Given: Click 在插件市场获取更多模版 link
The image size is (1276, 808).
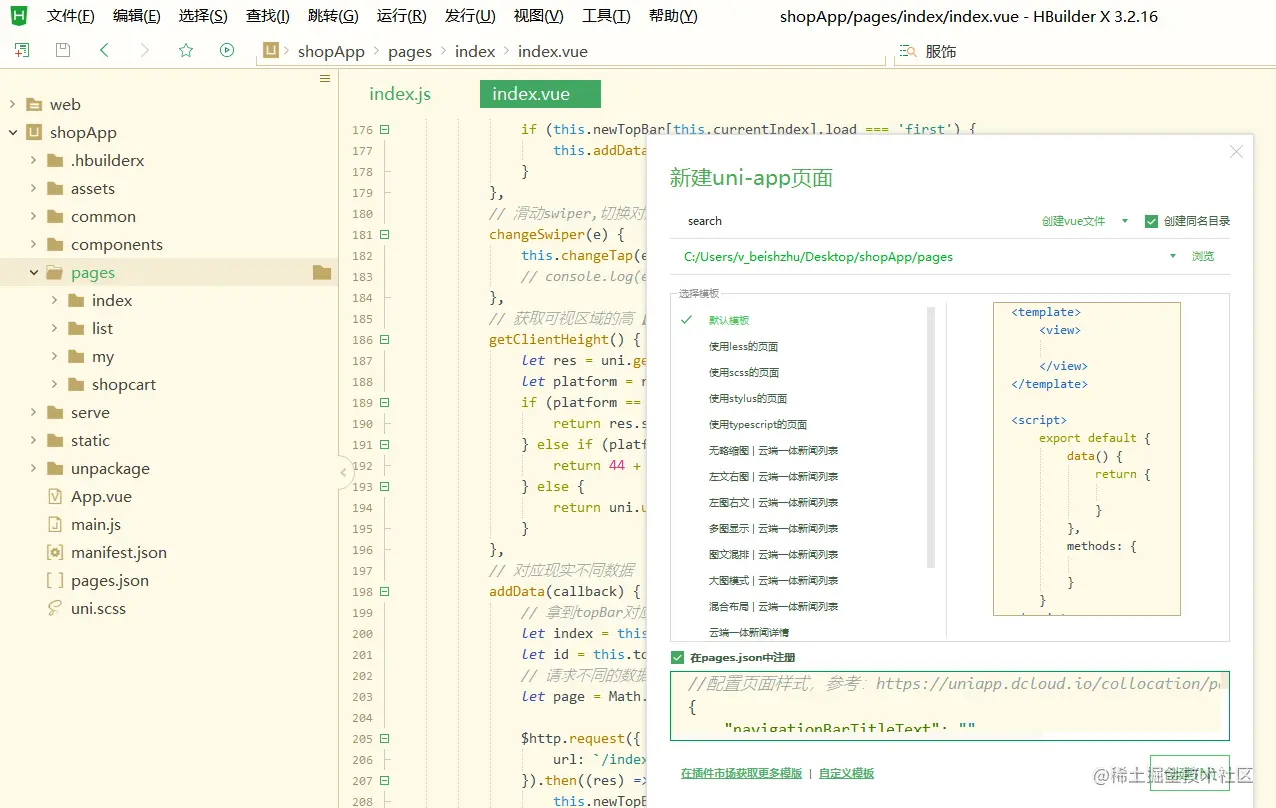Looking at the screenshot, I should 742,773.
